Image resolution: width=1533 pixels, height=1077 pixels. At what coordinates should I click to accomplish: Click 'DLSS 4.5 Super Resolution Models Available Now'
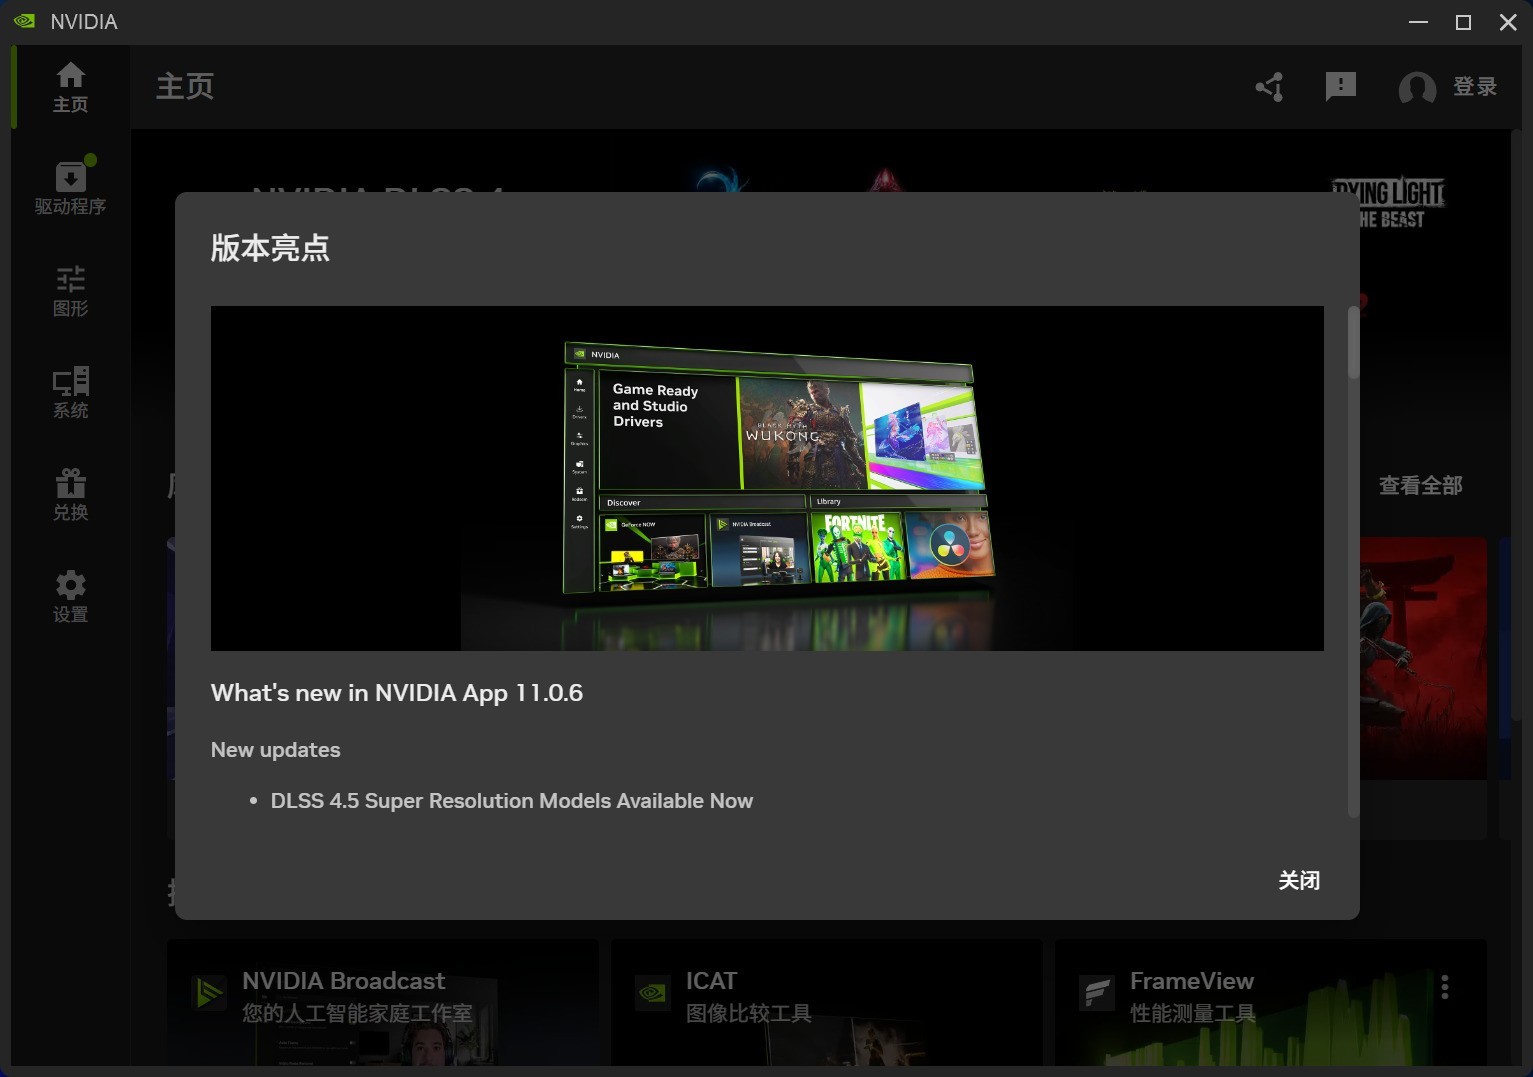(x=512, y=801)
